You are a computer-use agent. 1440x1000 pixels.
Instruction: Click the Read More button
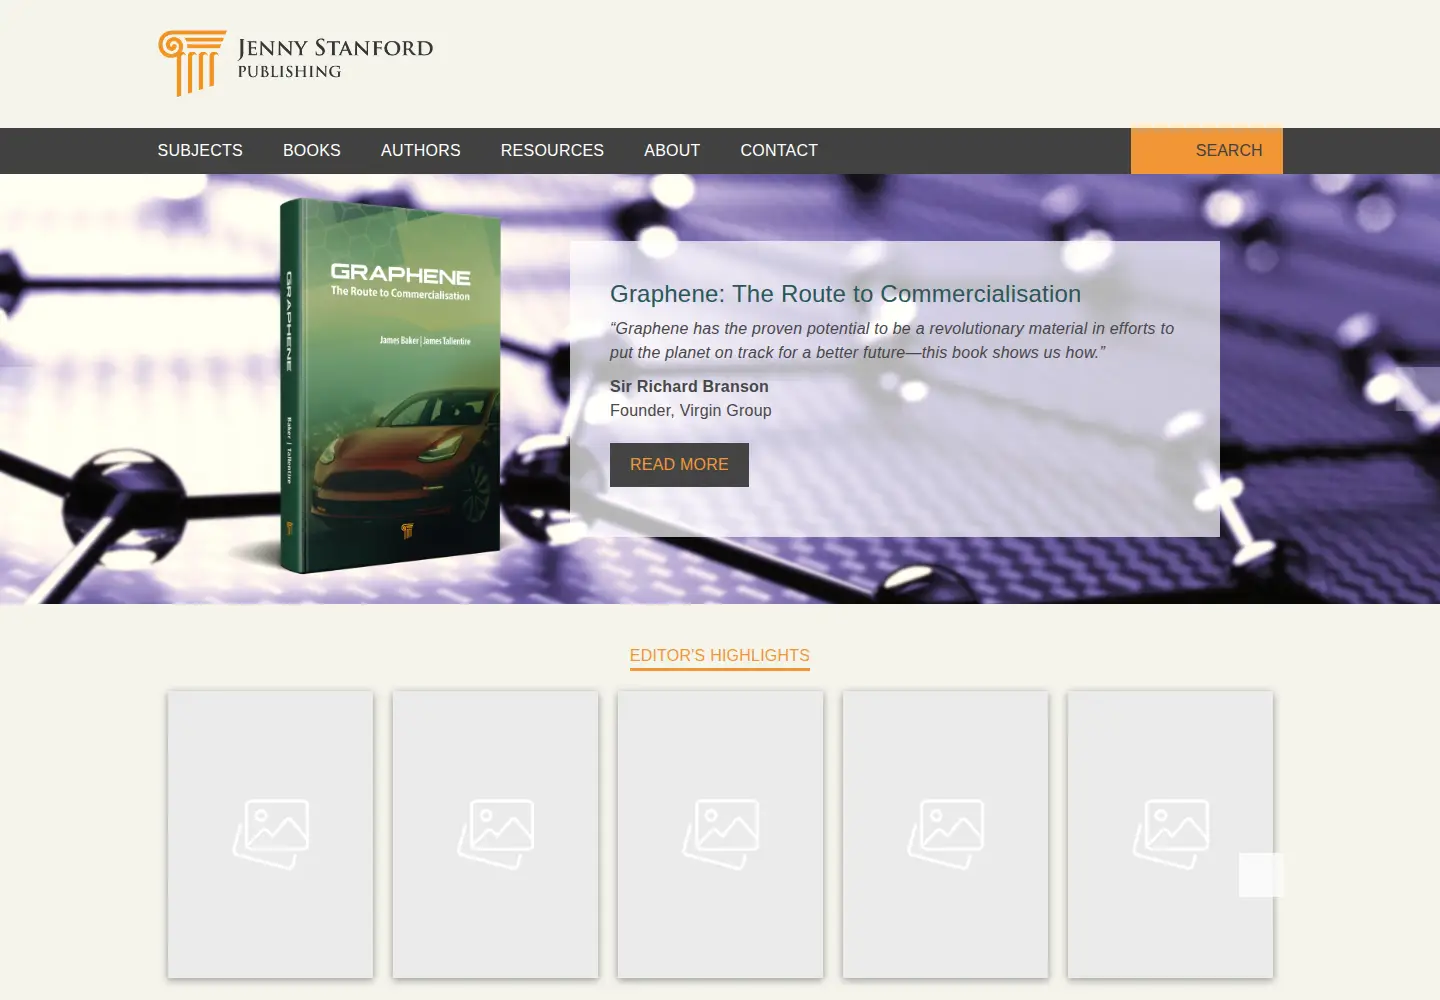click(679, 465)
